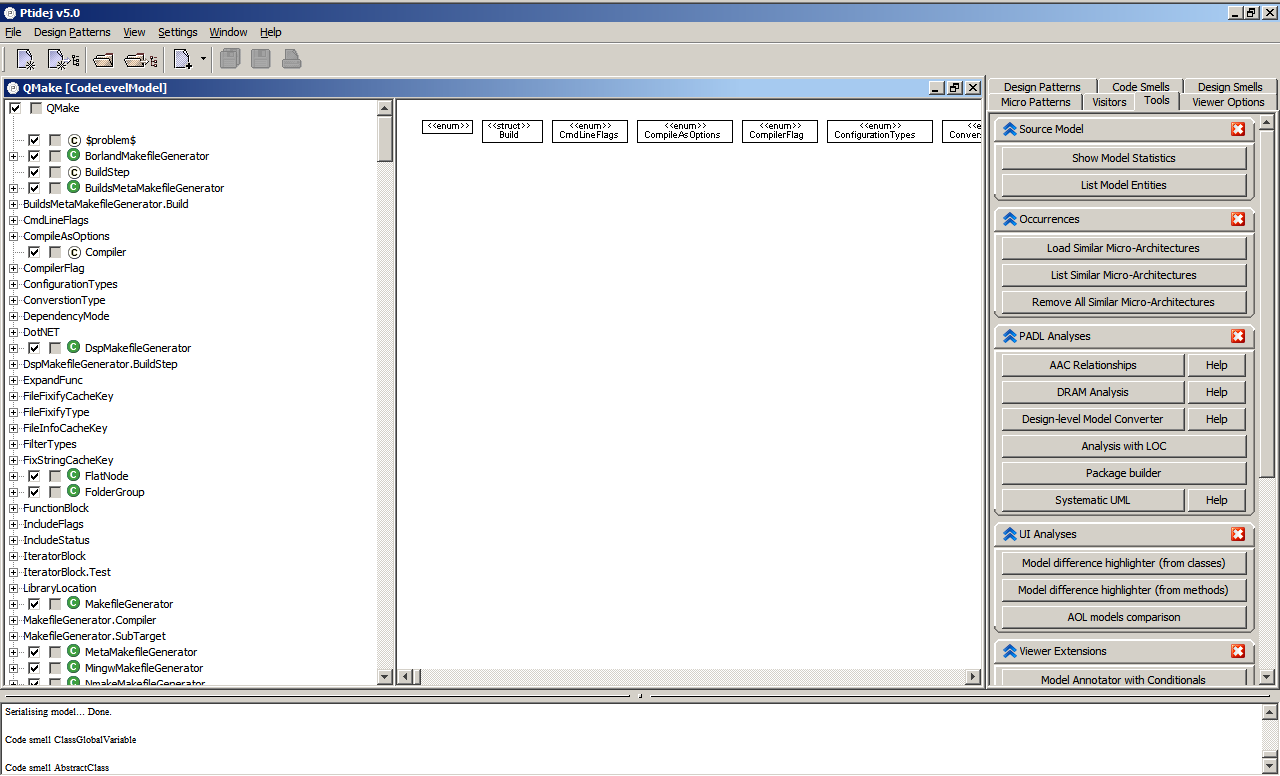Click the DRAM Analysis button
This screenshot has width=1280, height=776.
click(x=1092, y=391)
